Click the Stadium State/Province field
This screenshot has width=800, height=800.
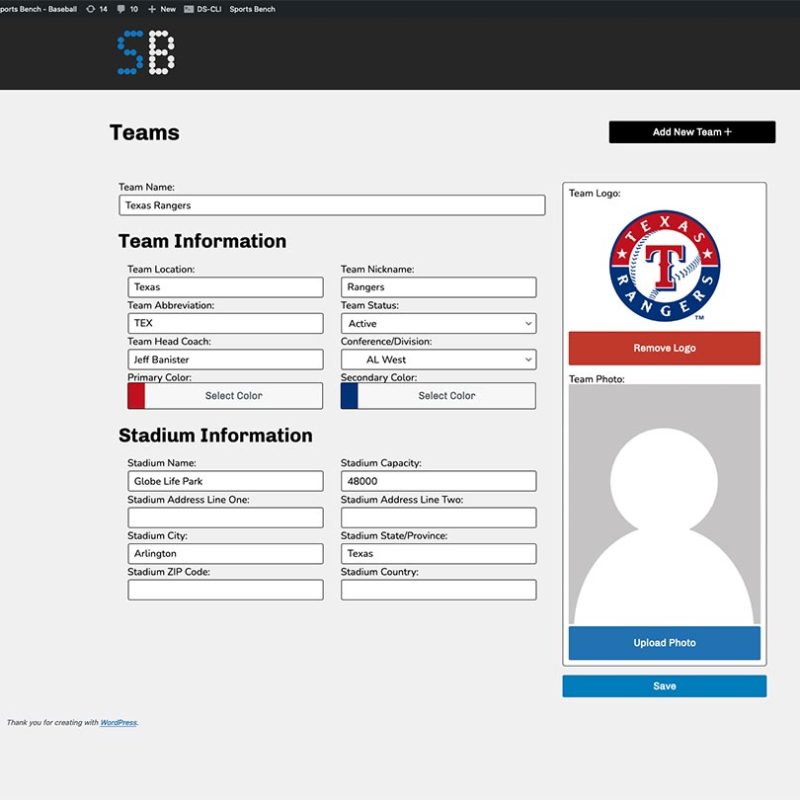[x=439, y=554]
